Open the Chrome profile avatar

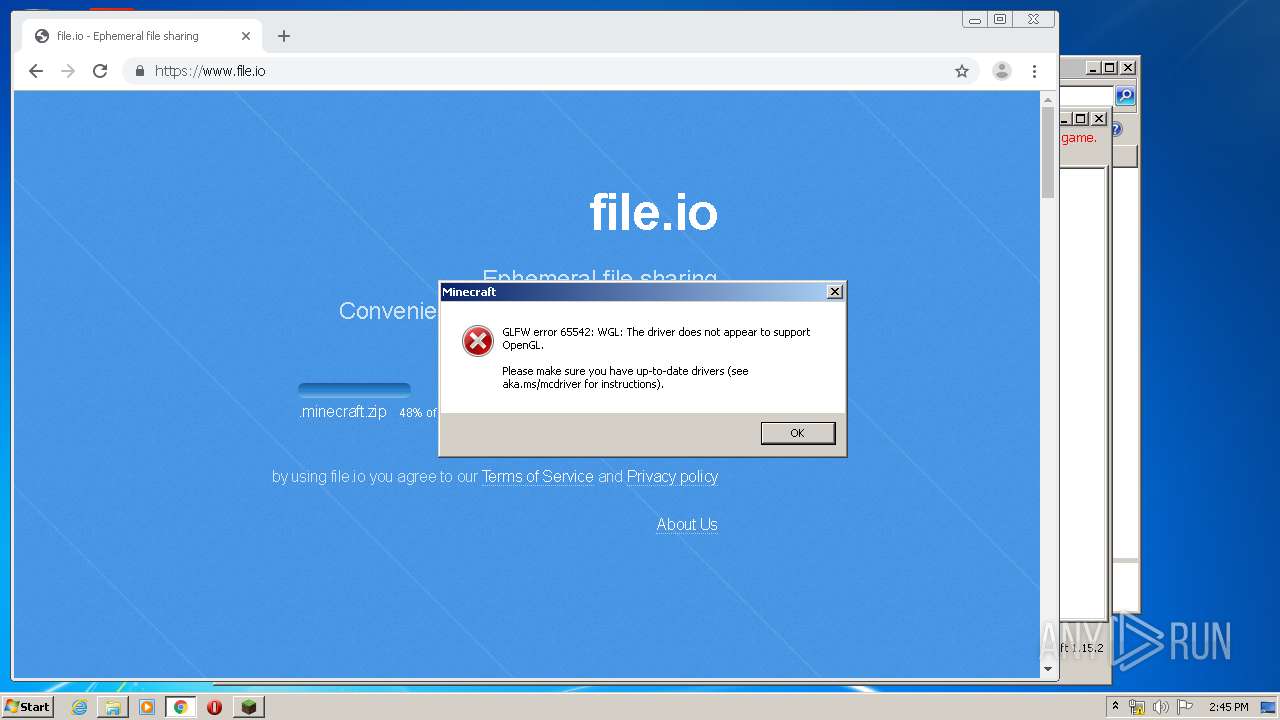click(x=1001, y=71)
